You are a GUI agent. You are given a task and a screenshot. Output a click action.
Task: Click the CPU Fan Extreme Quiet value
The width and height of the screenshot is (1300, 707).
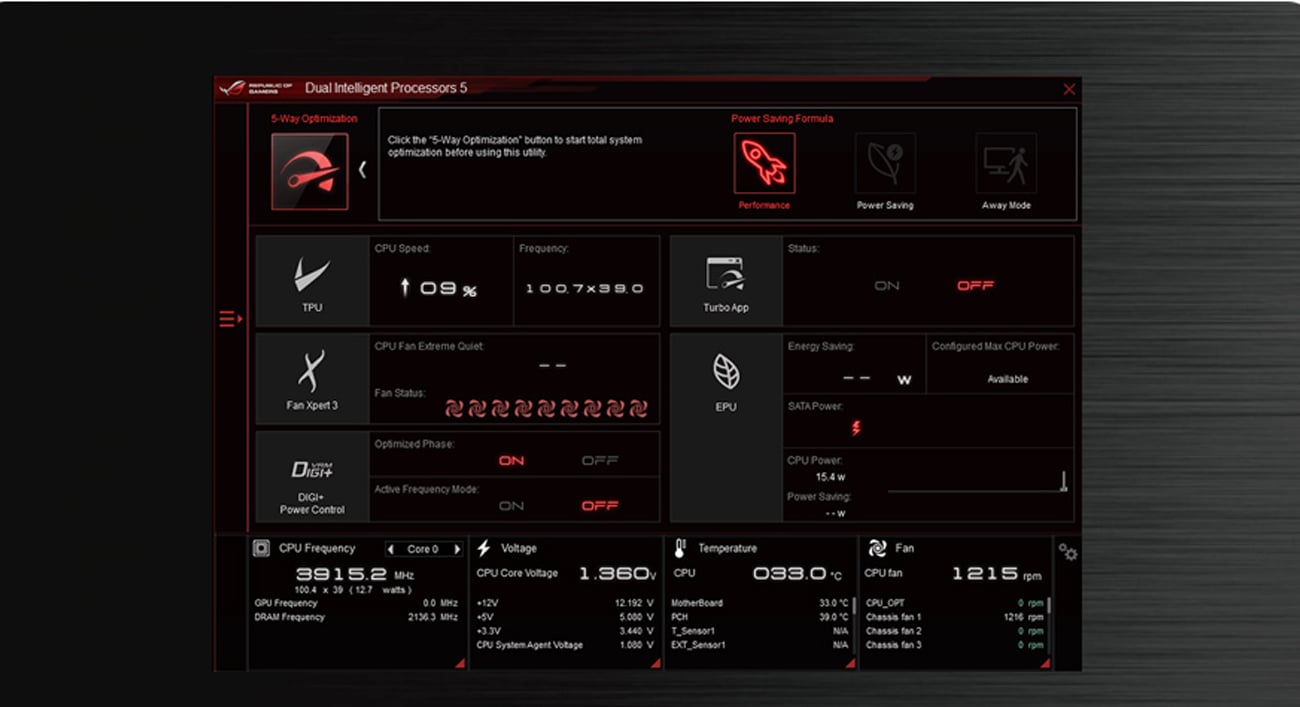pyautogui.click(x=552, y=365)
